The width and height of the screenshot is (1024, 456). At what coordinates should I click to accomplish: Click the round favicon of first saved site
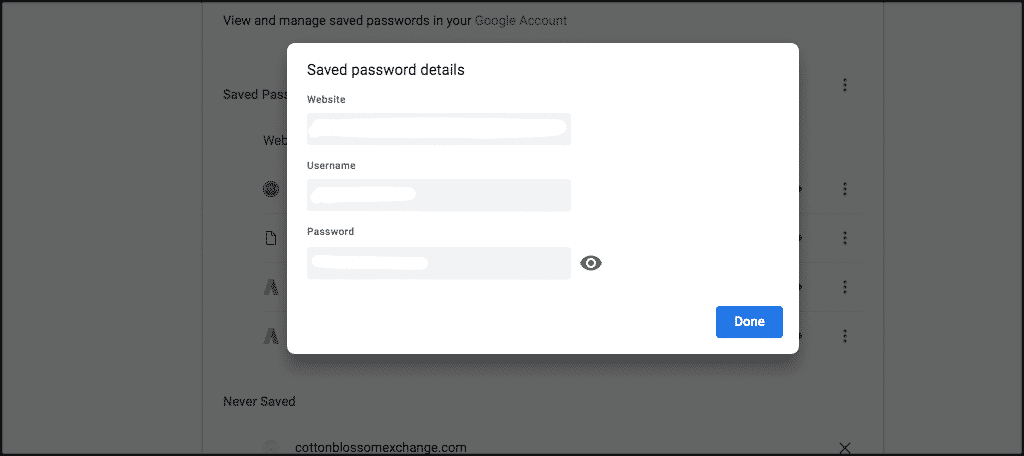[x=270, y=189]
